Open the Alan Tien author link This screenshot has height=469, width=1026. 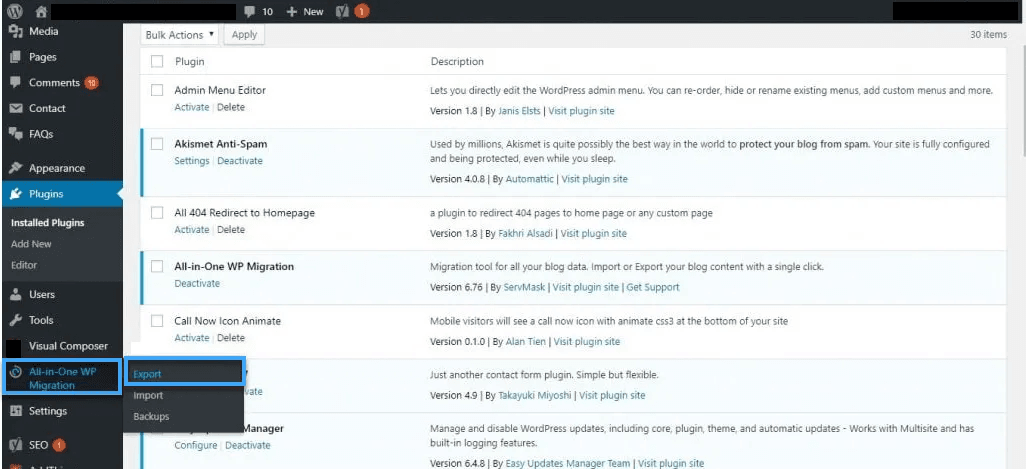point(526,341)
